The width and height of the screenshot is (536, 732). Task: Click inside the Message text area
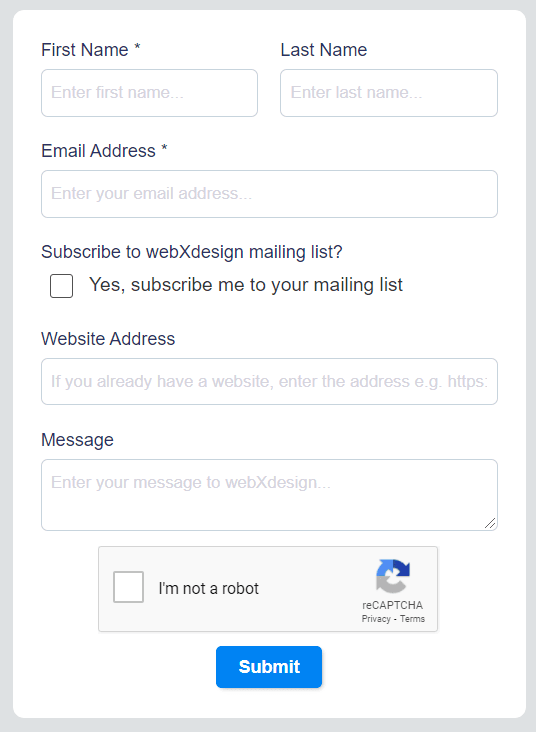pos(269,495)
